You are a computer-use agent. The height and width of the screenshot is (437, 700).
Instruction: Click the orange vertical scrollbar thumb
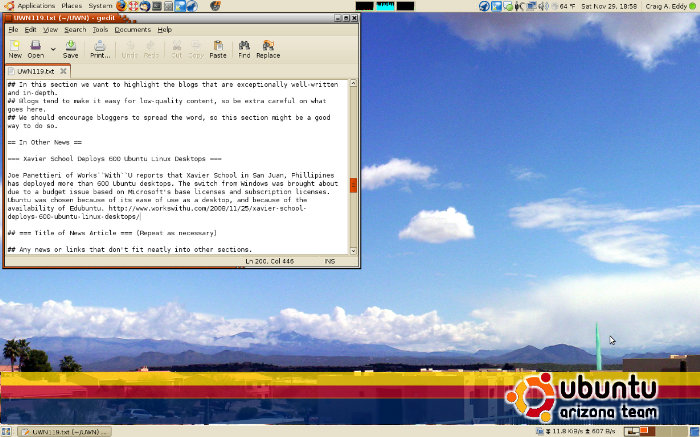(352, 187)
